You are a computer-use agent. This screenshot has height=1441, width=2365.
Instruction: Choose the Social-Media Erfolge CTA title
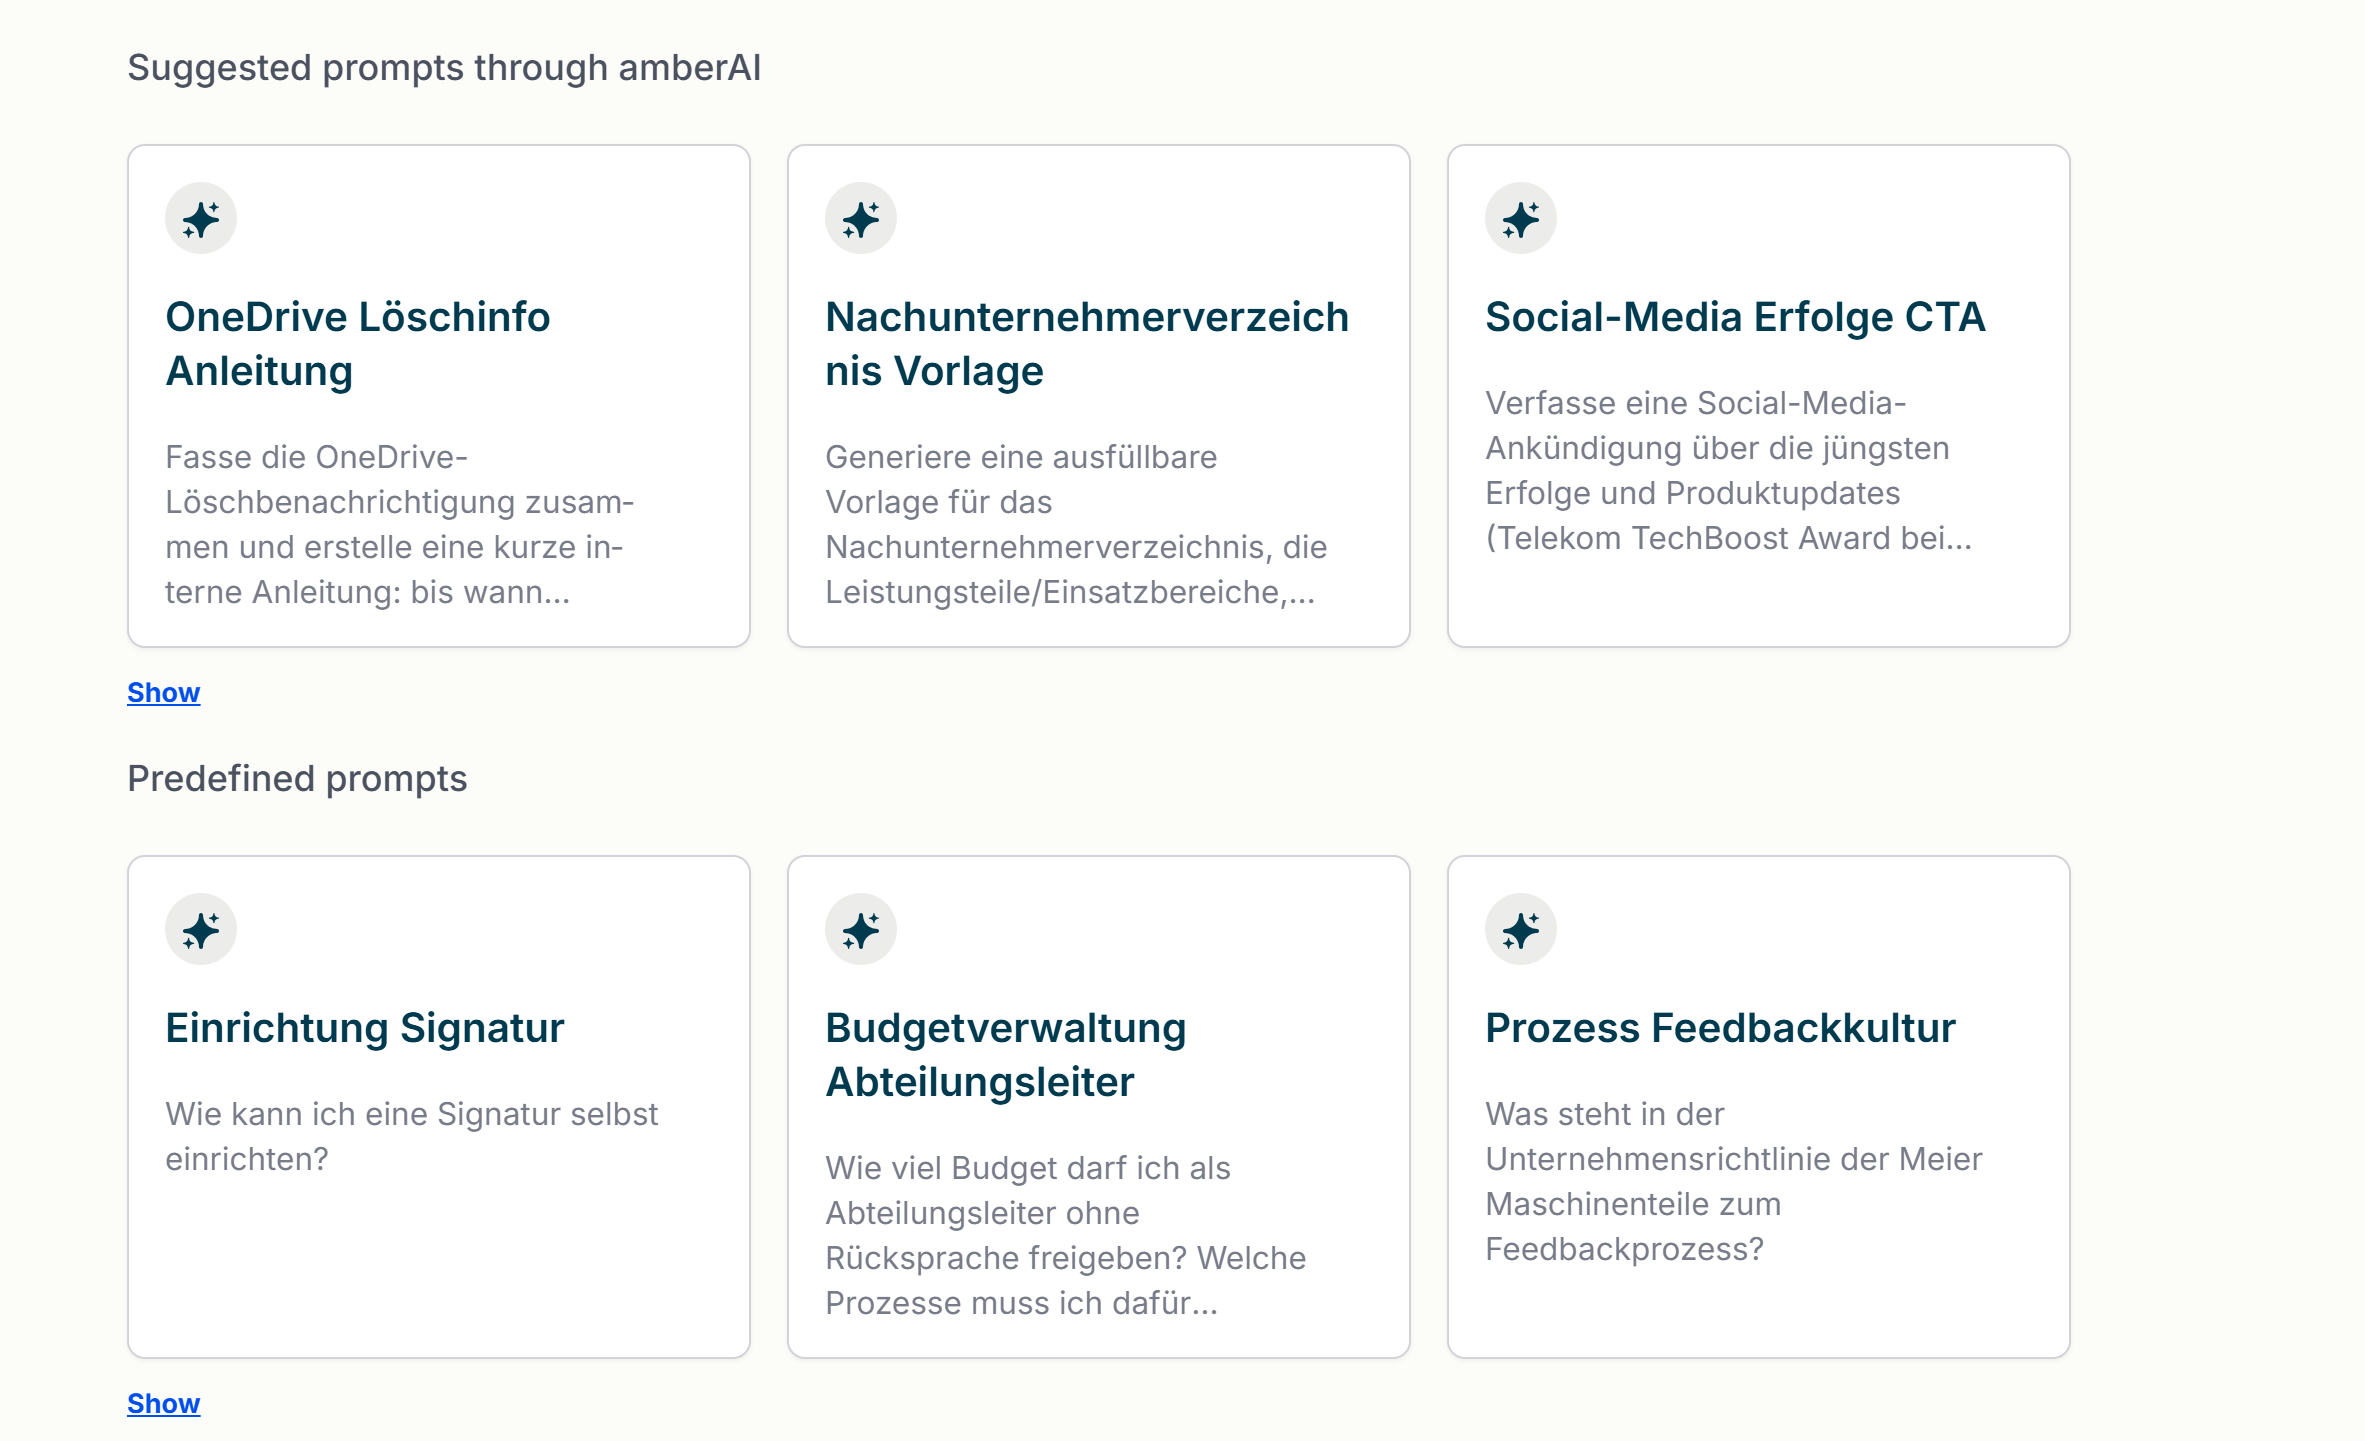click(x=1735, y=317)
